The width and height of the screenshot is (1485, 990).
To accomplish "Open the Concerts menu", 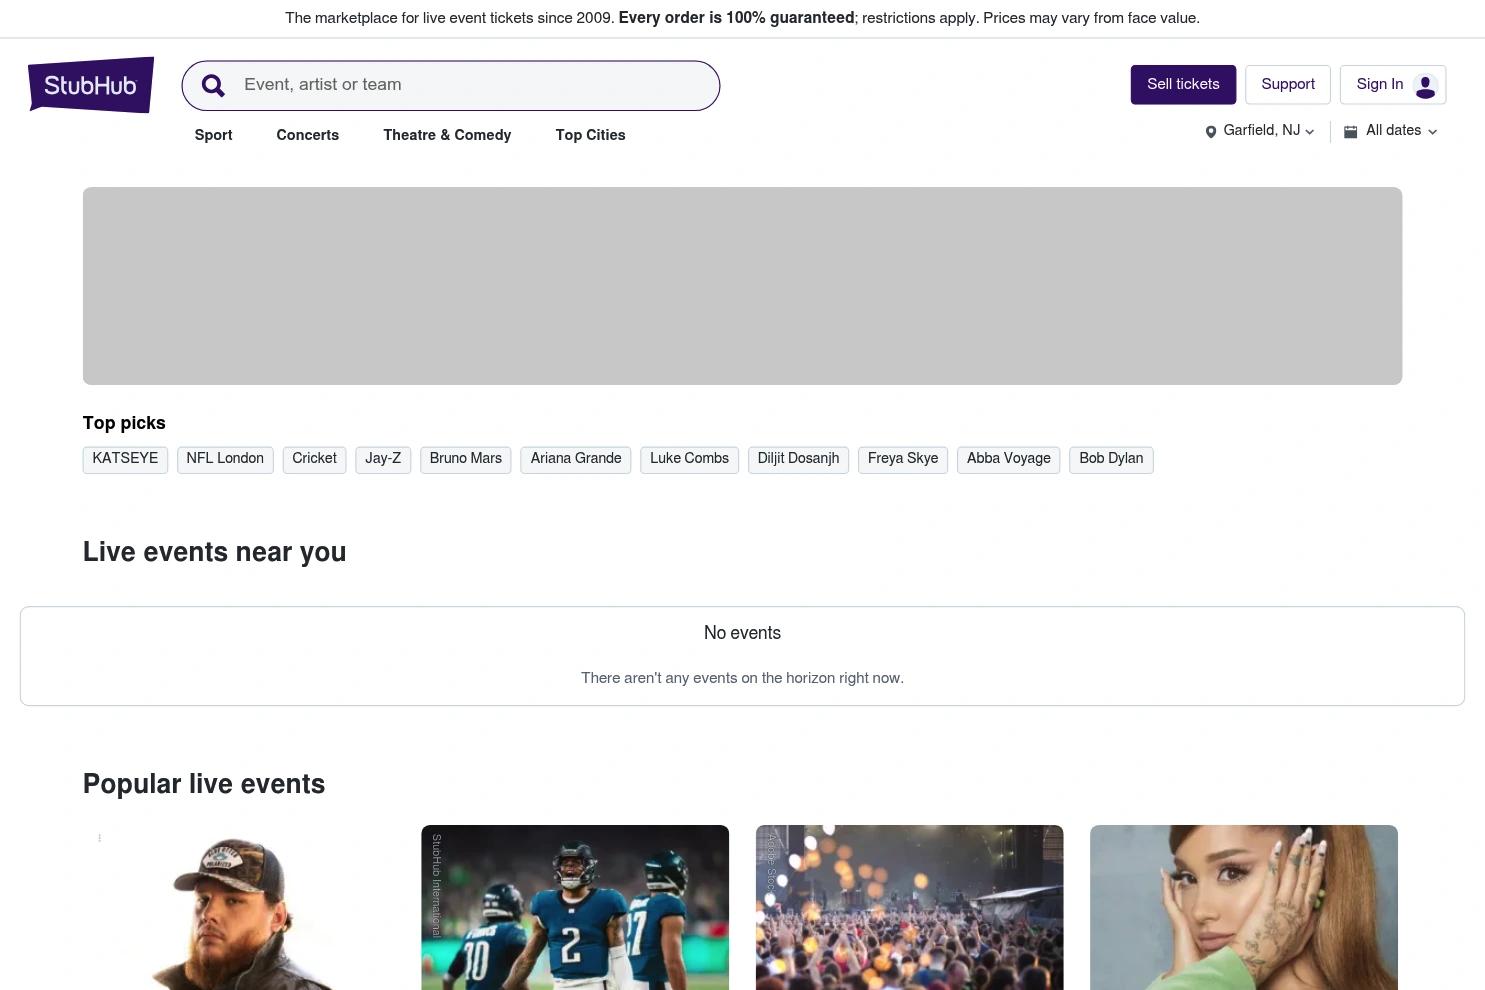I will pyautogui.click(x=308, y=135).
